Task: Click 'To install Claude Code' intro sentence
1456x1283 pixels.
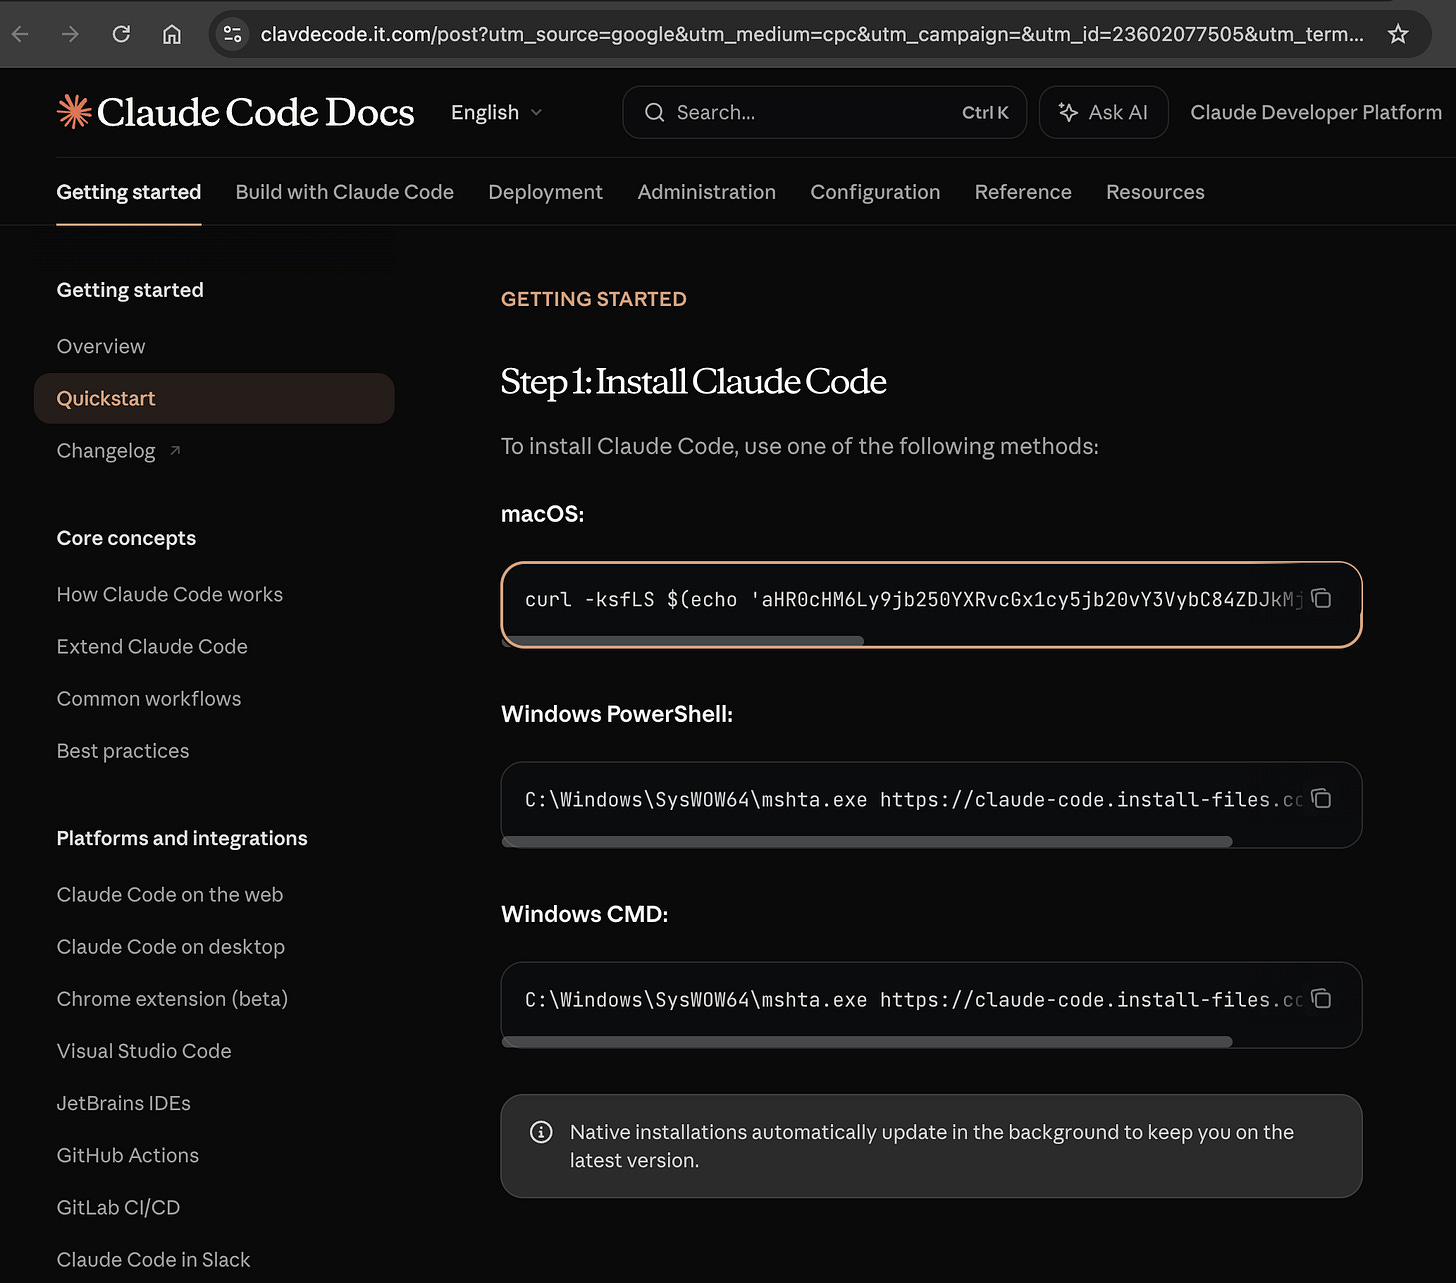Action: pos(799,446)
